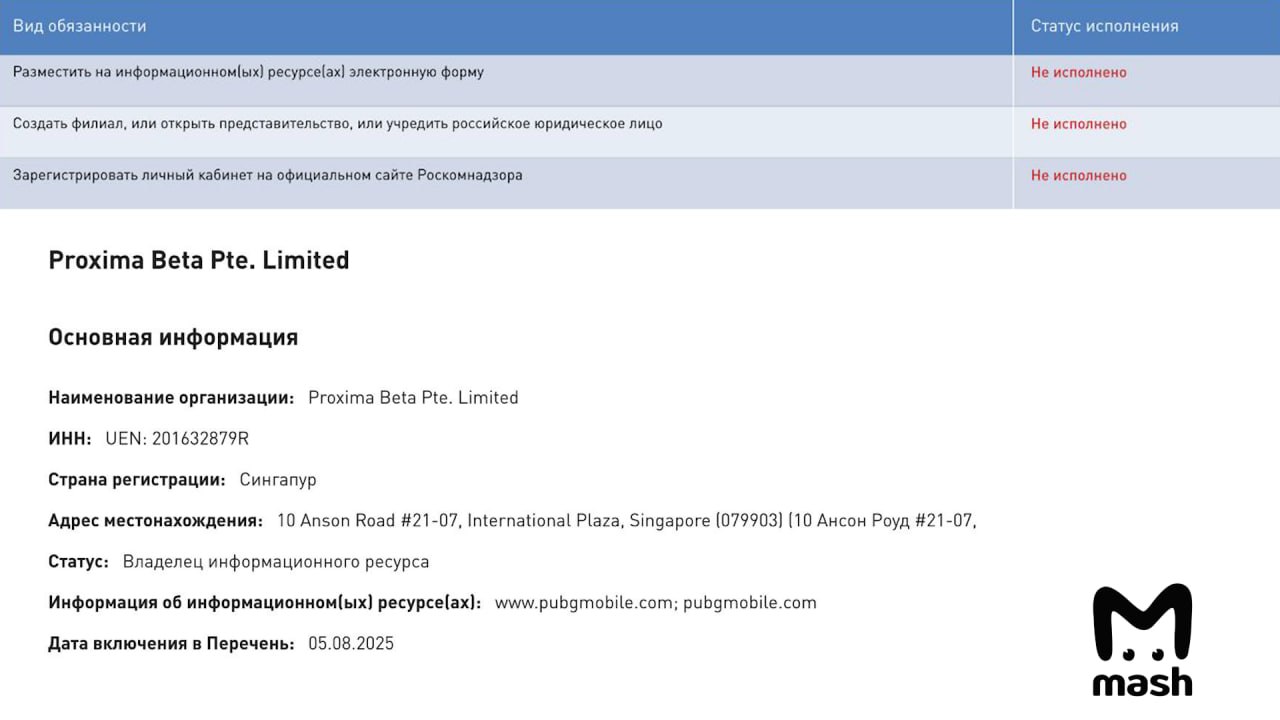Click the 'Наименование организации' label
Screen dimensions: 1280x720
171,398
